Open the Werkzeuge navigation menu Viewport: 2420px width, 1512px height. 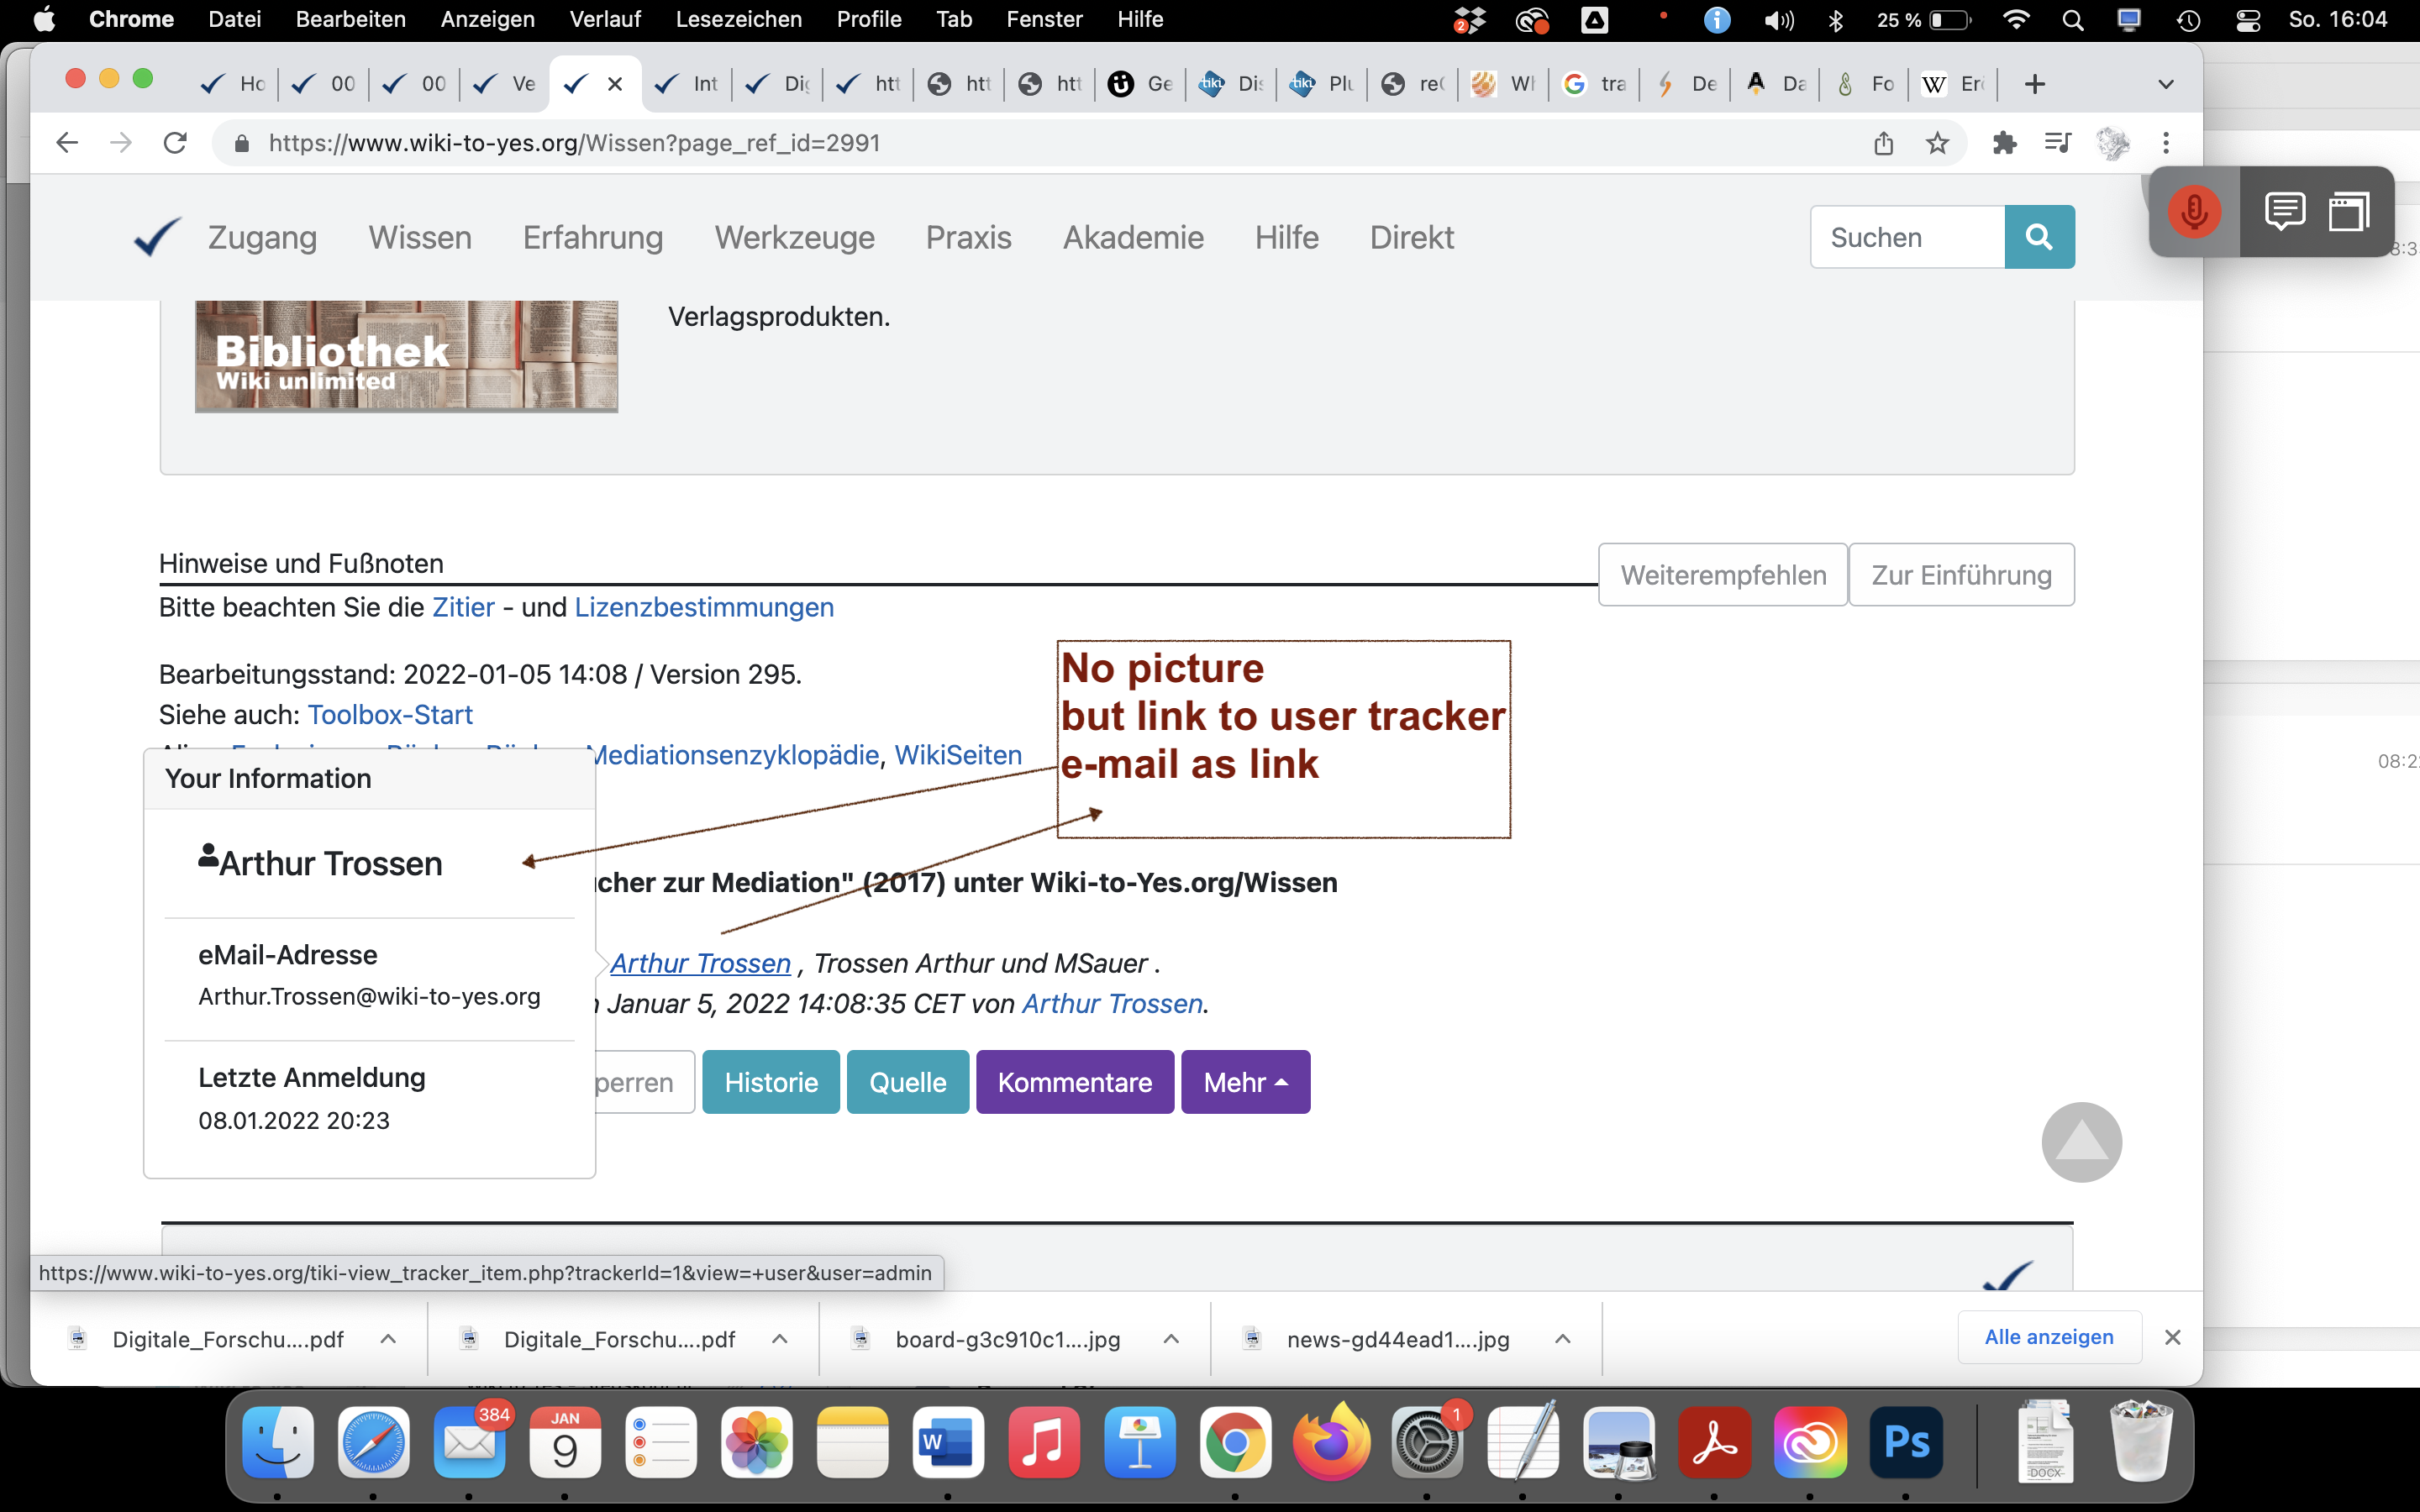794,238
